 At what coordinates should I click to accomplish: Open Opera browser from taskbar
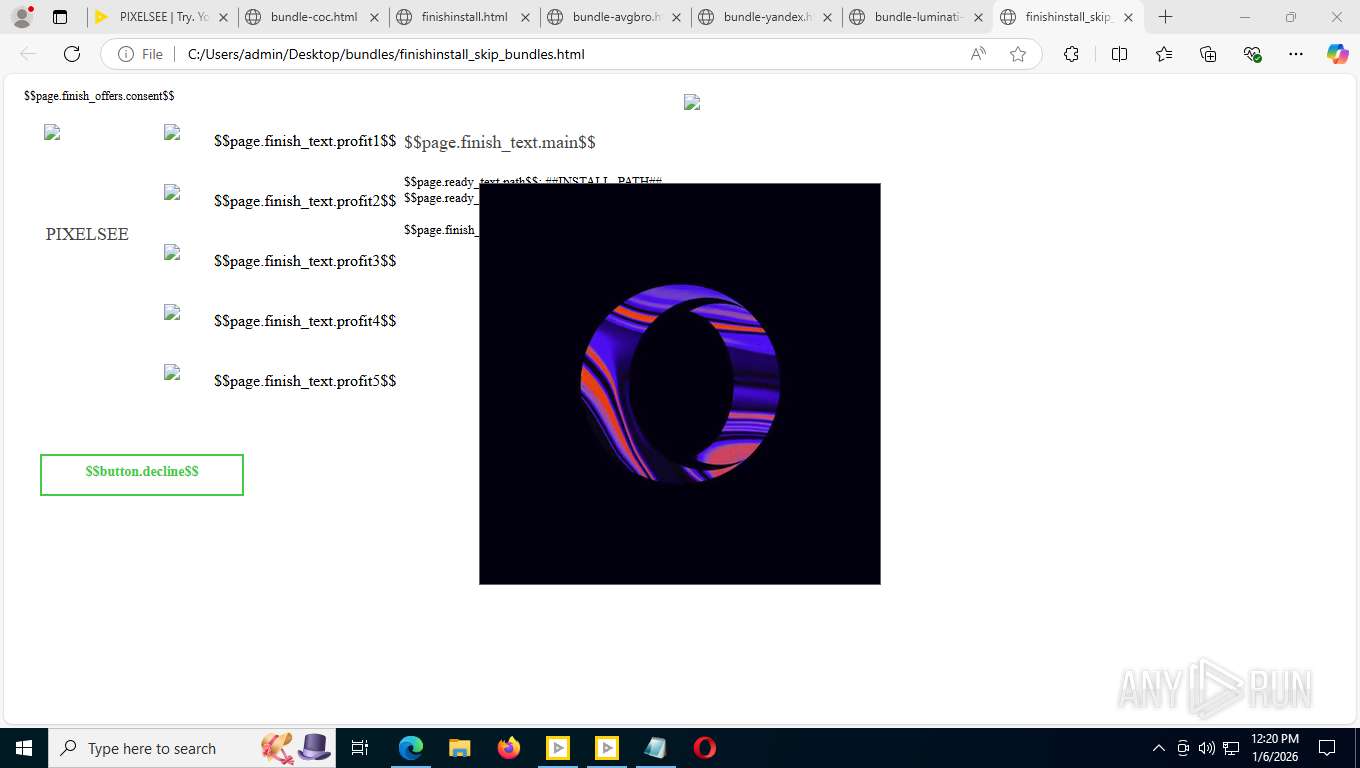point(705,748)
